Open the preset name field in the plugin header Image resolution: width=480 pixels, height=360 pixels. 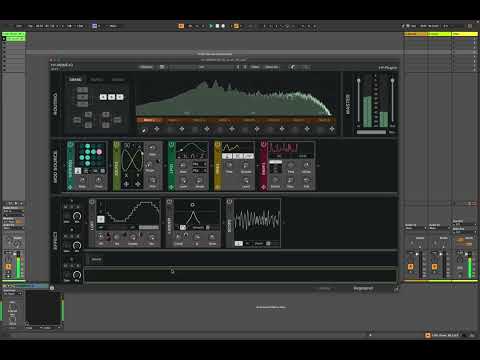click(202, 67)
